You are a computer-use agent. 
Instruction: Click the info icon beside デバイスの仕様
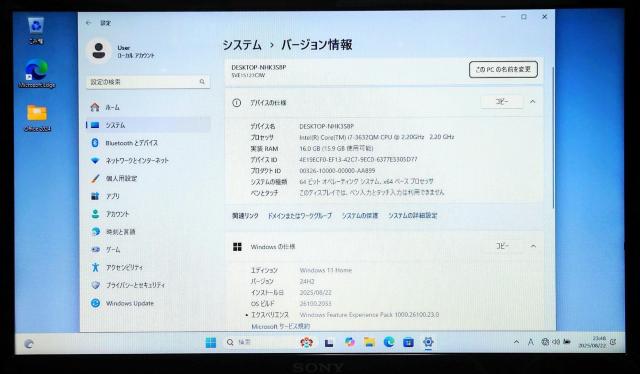pos(236,103)
